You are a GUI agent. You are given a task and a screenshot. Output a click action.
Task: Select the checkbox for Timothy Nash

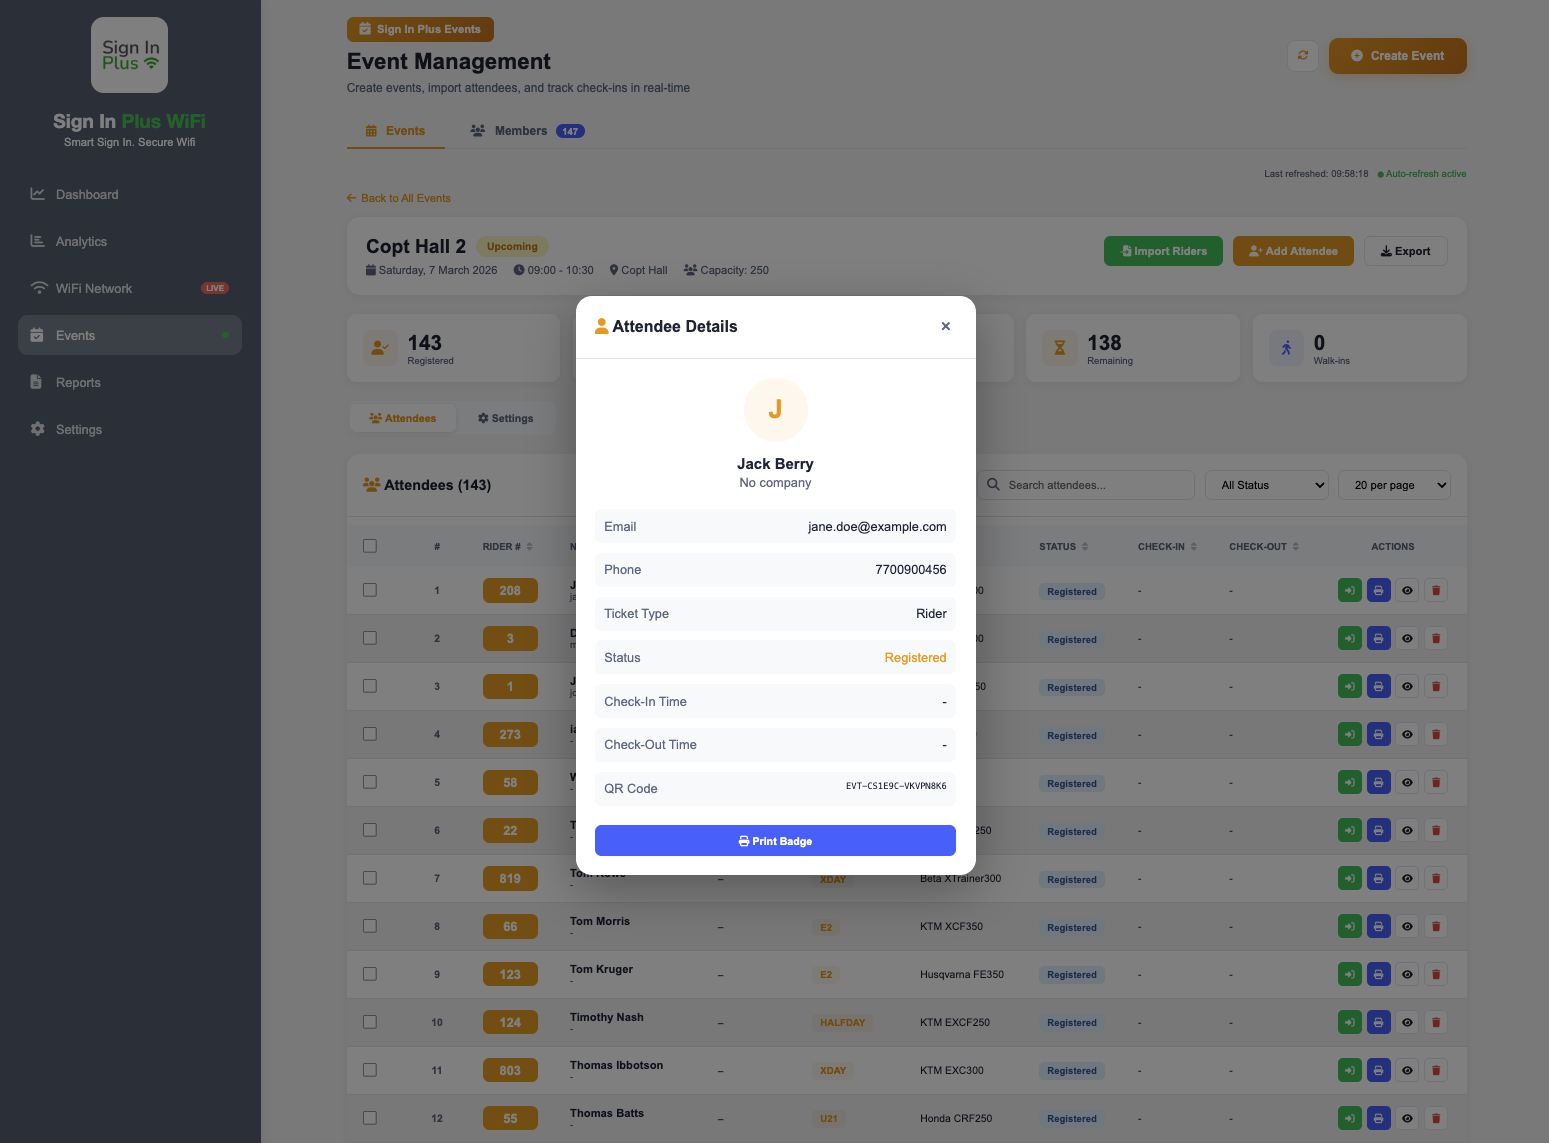point(370,1022)
